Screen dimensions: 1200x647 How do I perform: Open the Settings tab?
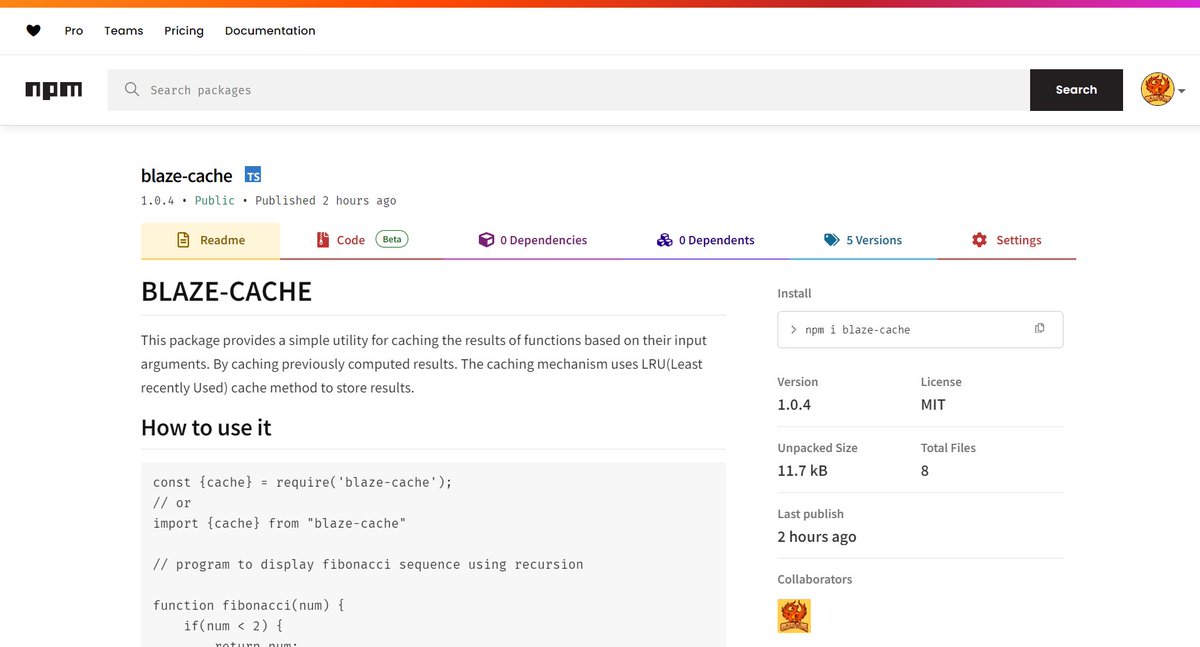click(x=1006, y=240)
